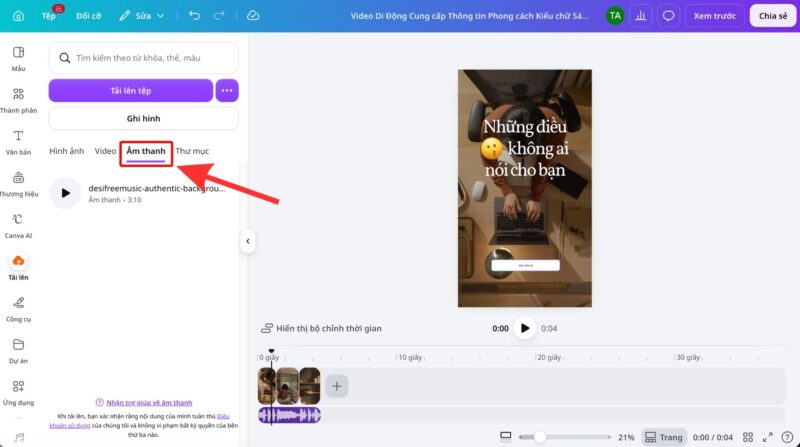Enter fullscreen presentation mode icon
This screenshot has width=800, height=447.
tap(768, 437)
